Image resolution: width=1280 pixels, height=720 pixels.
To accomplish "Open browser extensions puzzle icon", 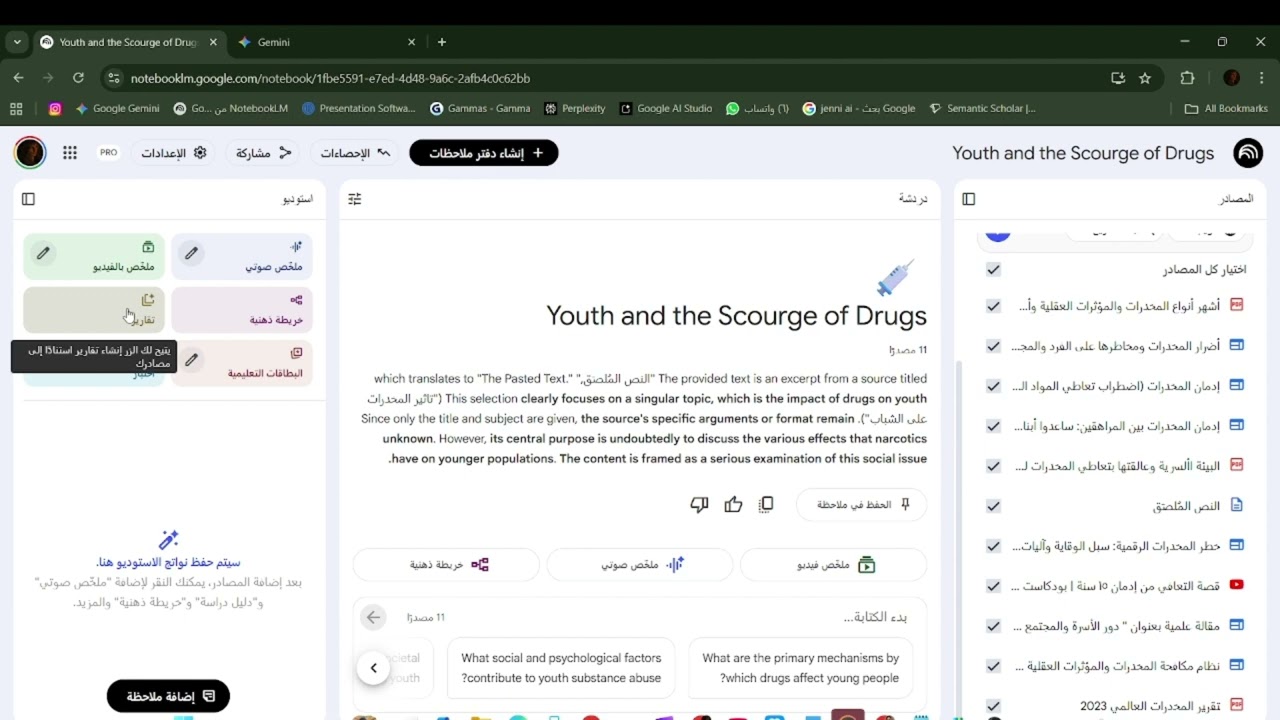I will point(1188,78).
